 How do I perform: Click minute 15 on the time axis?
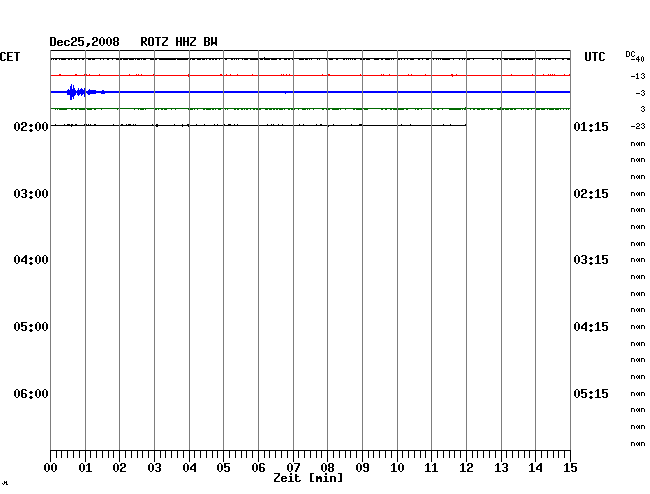point(570,468)
